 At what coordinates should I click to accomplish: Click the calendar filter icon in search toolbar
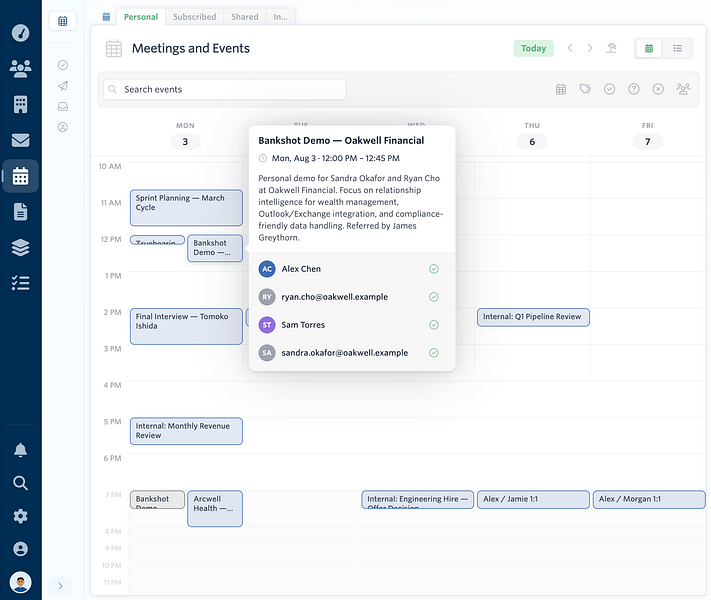tap(561, 89)
